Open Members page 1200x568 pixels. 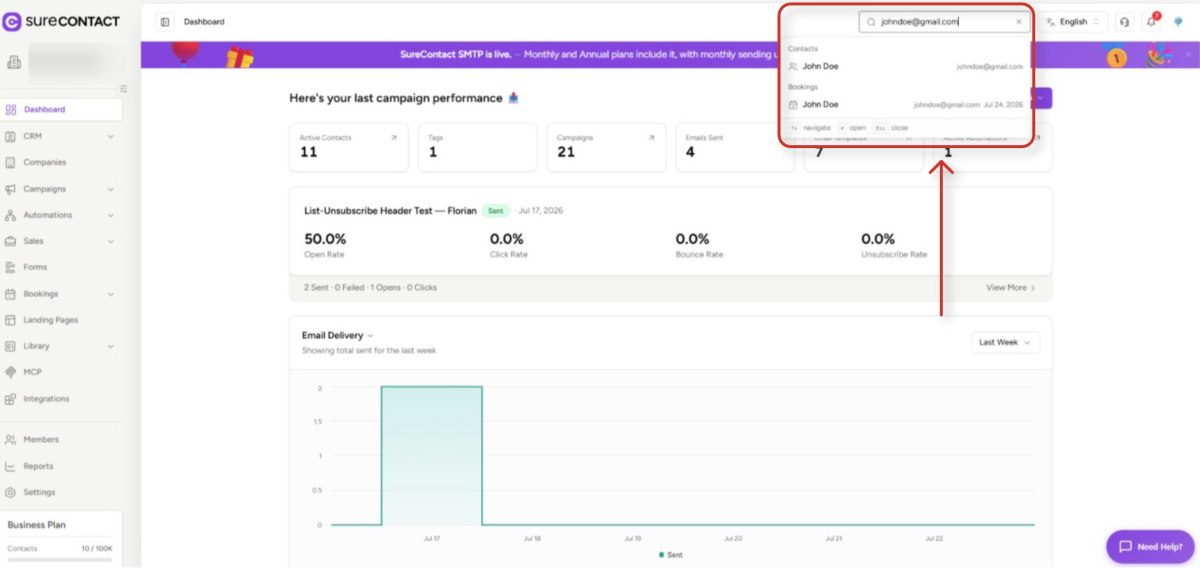(41, 440)
